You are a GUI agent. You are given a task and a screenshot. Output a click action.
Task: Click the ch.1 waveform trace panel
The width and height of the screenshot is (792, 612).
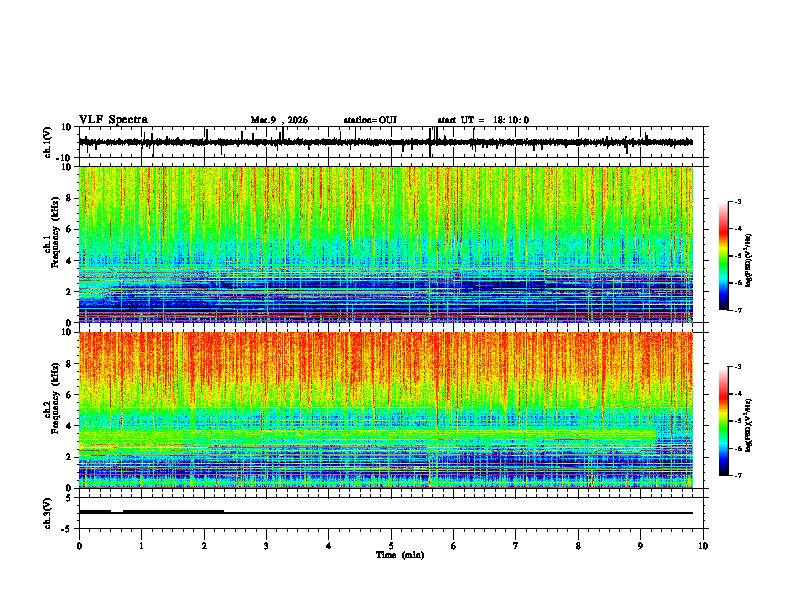pos(393,142)
